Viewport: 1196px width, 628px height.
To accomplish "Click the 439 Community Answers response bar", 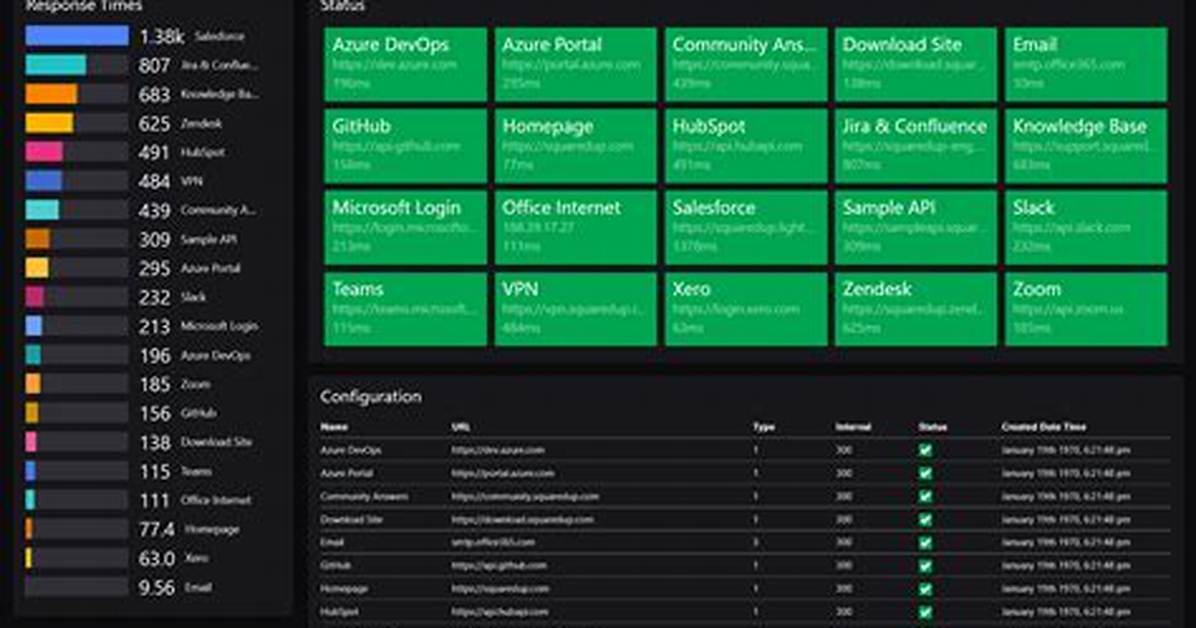I will tap(77, 210).
